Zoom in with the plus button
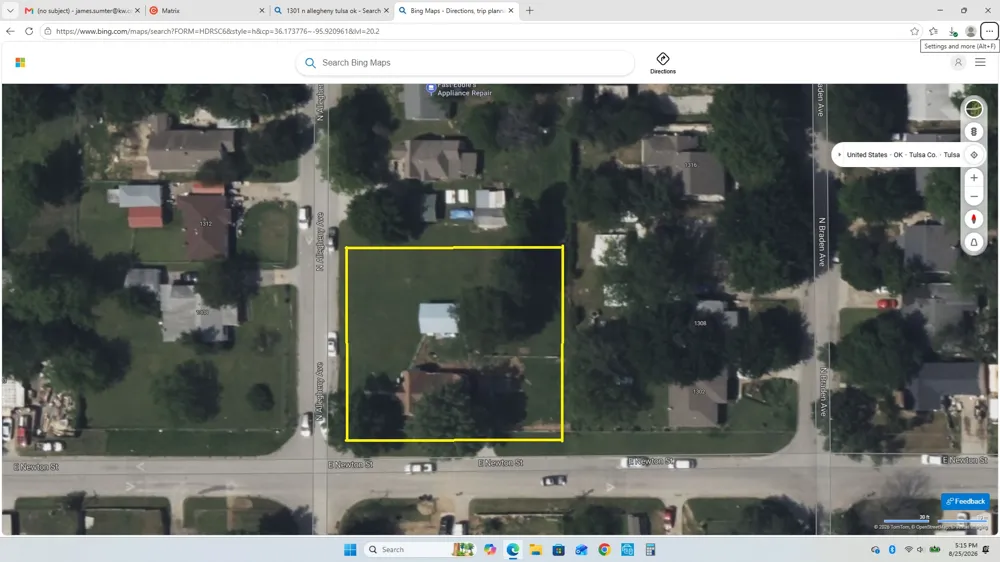Image resolution: width=1000 pixels, height=562 pixels. 974,178
